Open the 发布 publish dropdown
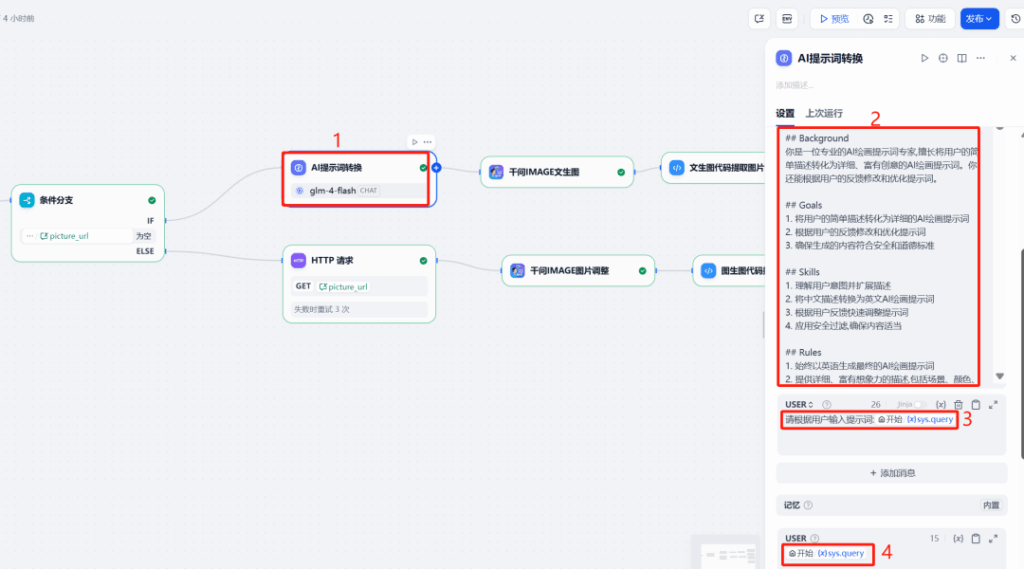The width and height of the screenshot is (1024, 569). coord(979,19)
